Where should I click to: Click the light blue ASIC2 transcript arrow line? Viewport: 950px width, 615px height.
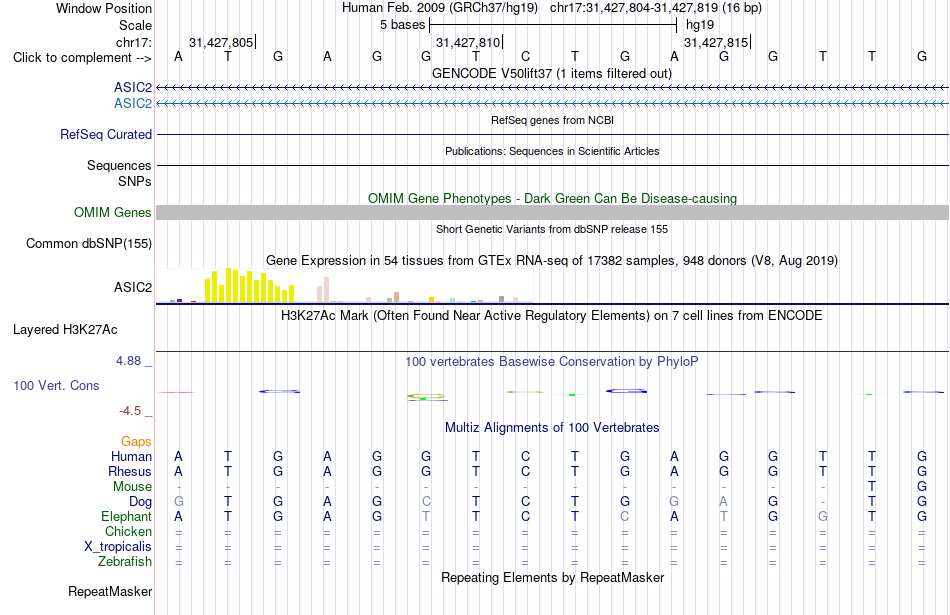pos(552,104)
